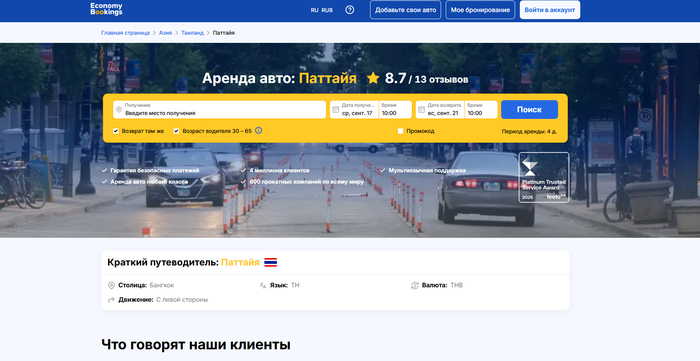Click the Feefo Platinum Trusted Service Award badge
700x361 pixels.
point(544,178)
